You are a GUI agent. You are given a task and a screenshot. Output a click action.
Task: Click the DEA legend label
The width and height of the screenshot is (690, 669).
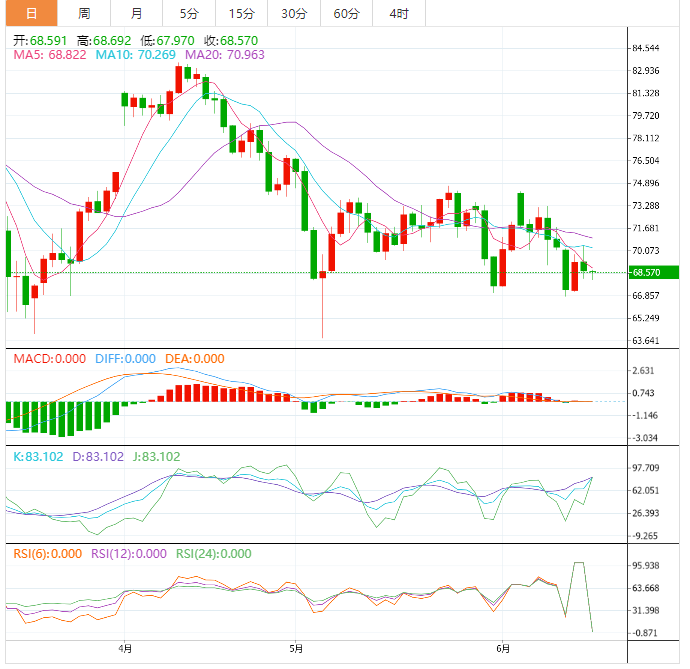click(x=194, y=359)
